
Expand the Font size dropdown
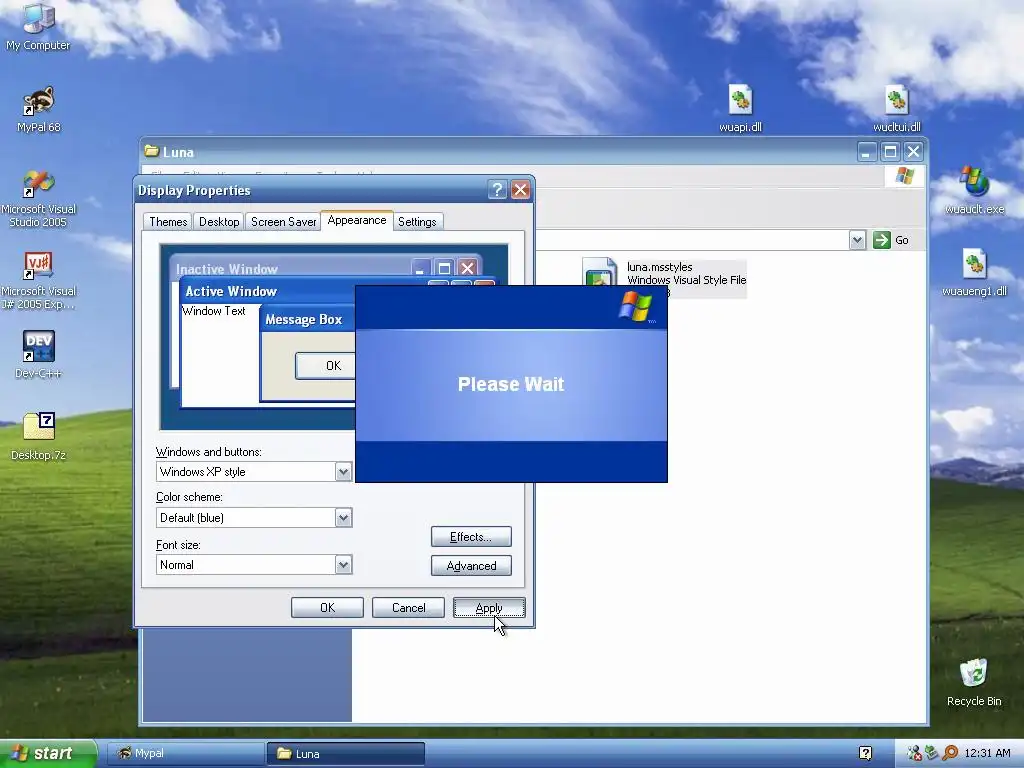coord(343,565)
